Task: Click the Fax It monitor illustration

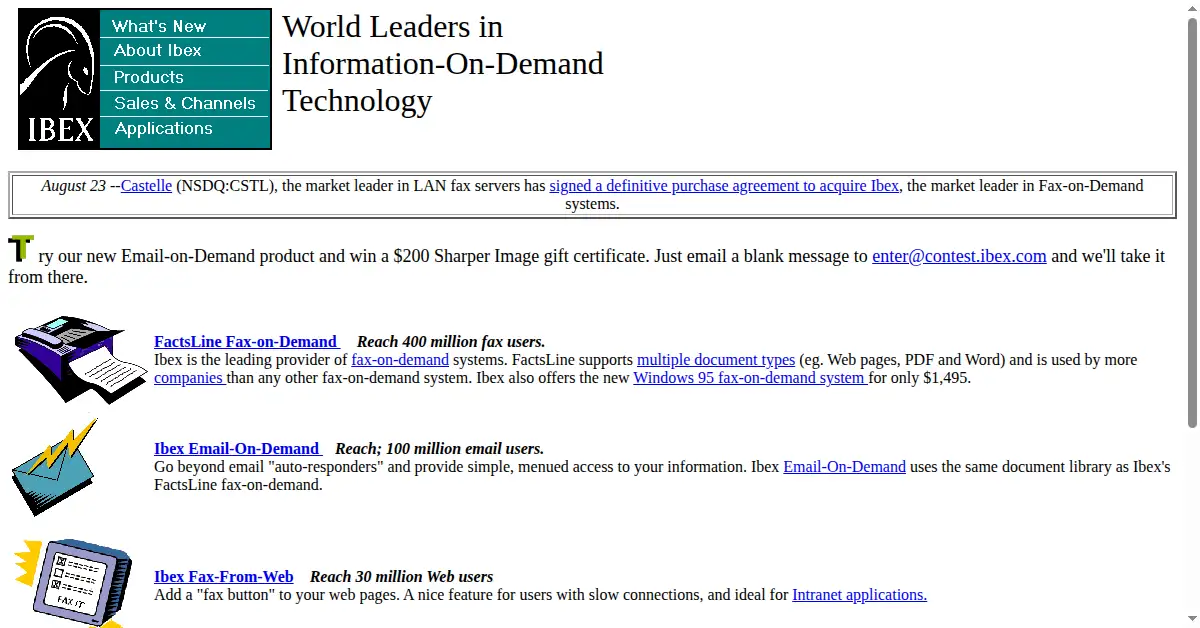Action: (72, 583)
